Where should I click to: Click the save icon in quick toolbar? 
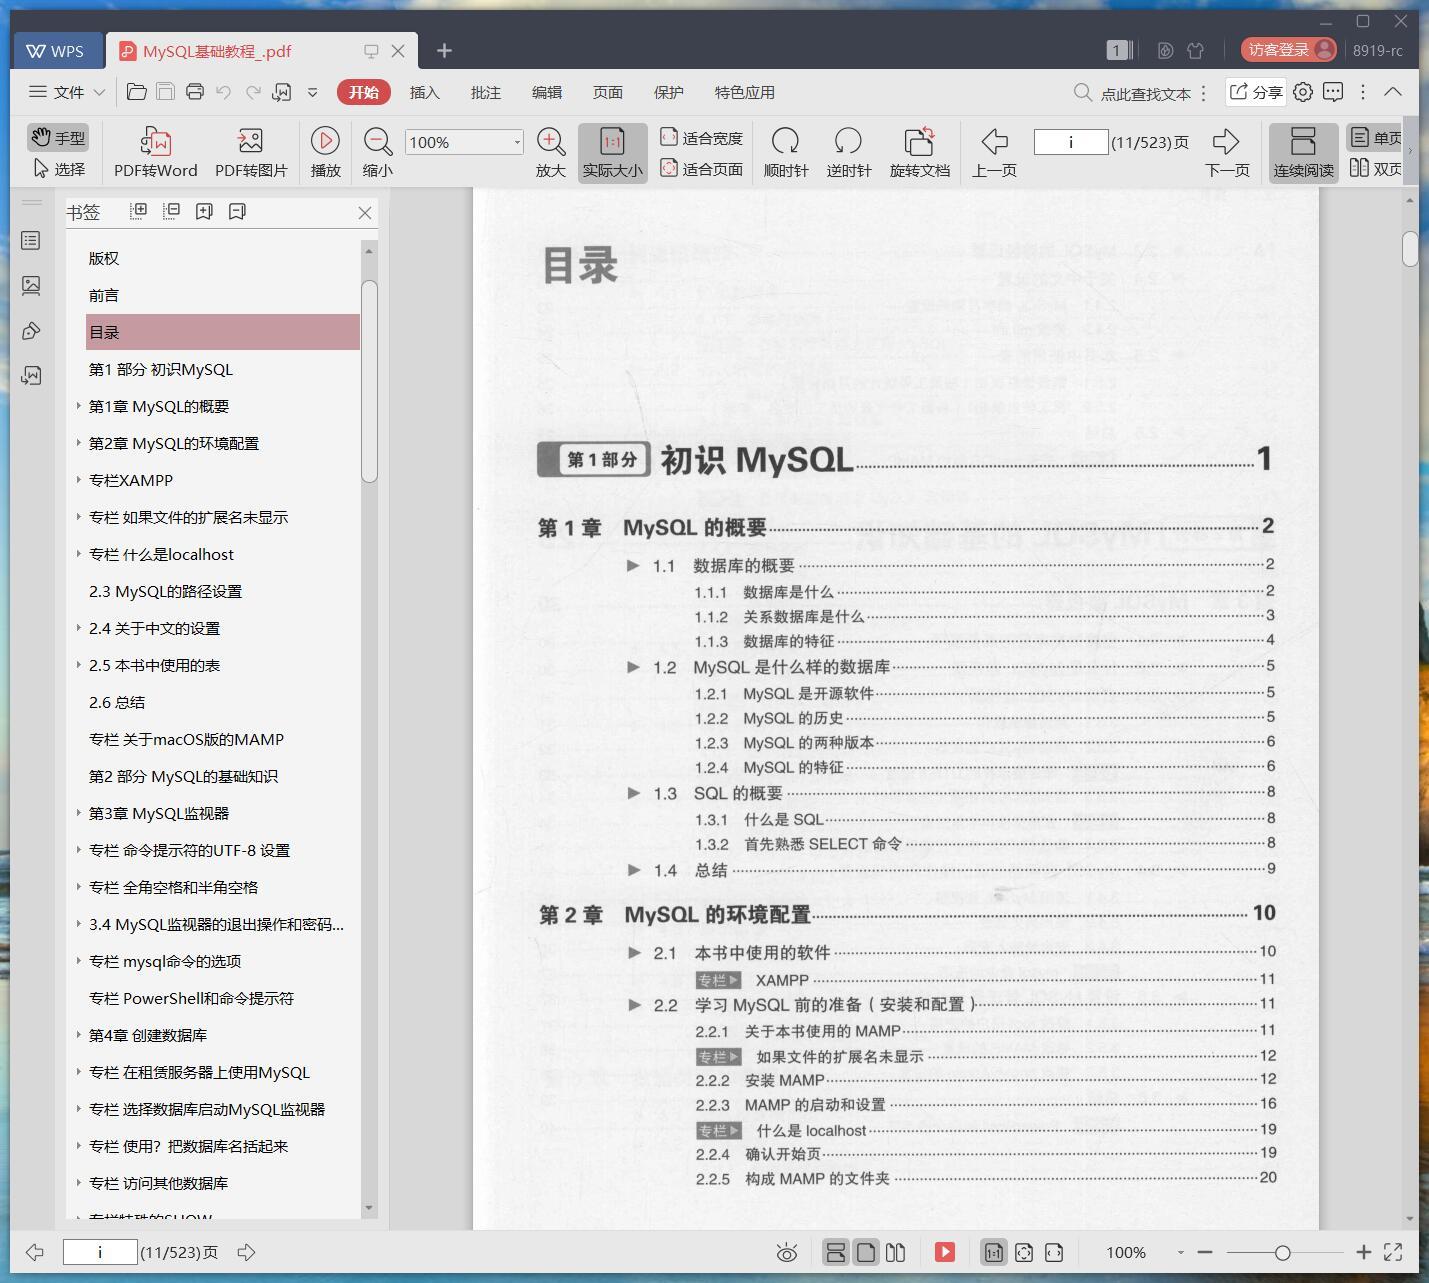(x=166, y=92)
